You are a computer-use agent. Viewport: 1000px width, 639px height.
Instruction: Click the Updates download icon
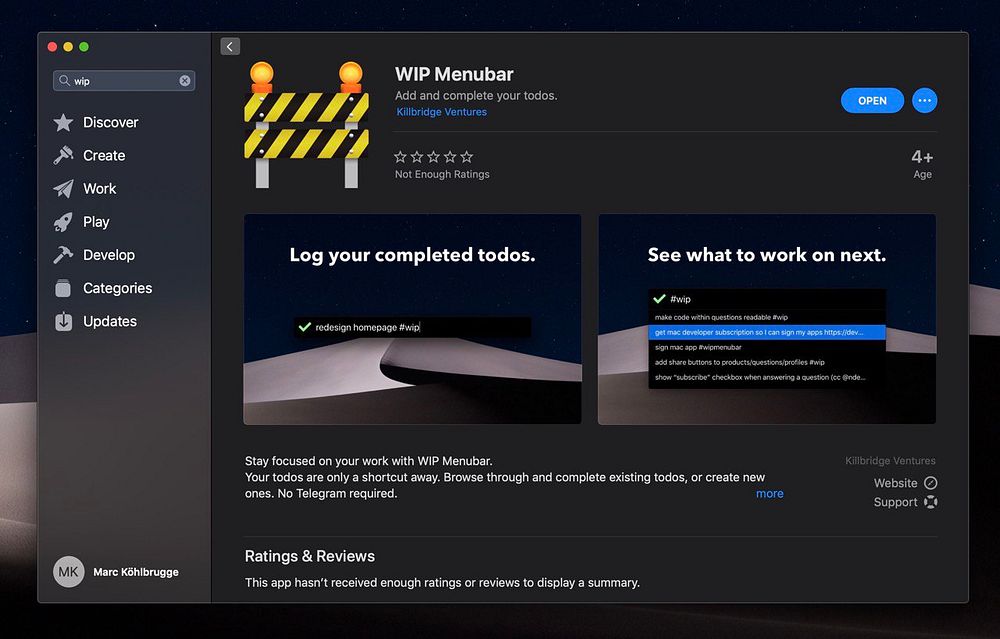click(63, 321)
